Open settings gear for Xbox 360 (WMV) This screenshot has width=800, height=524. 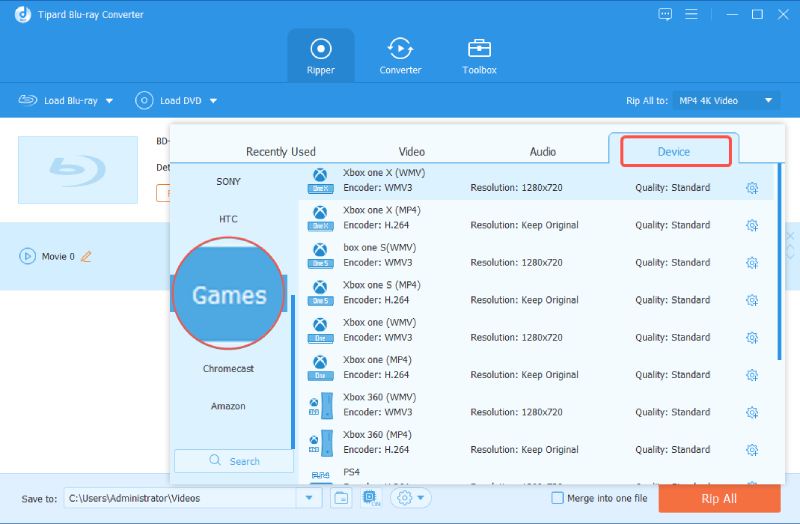click(752, 412)
